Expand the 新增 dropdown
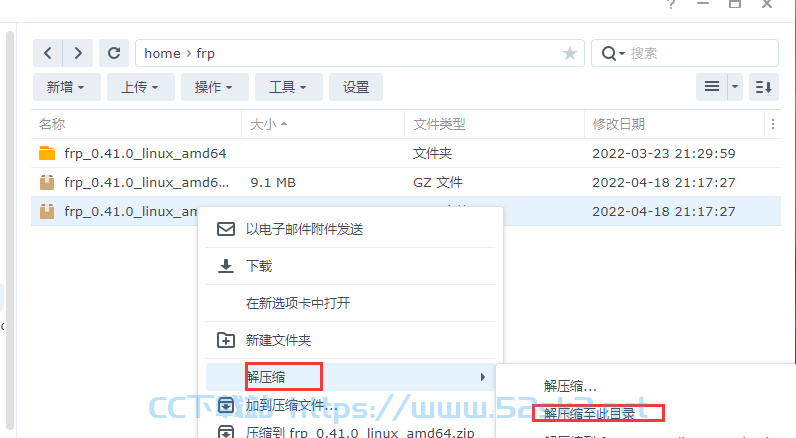 (67, 87)
